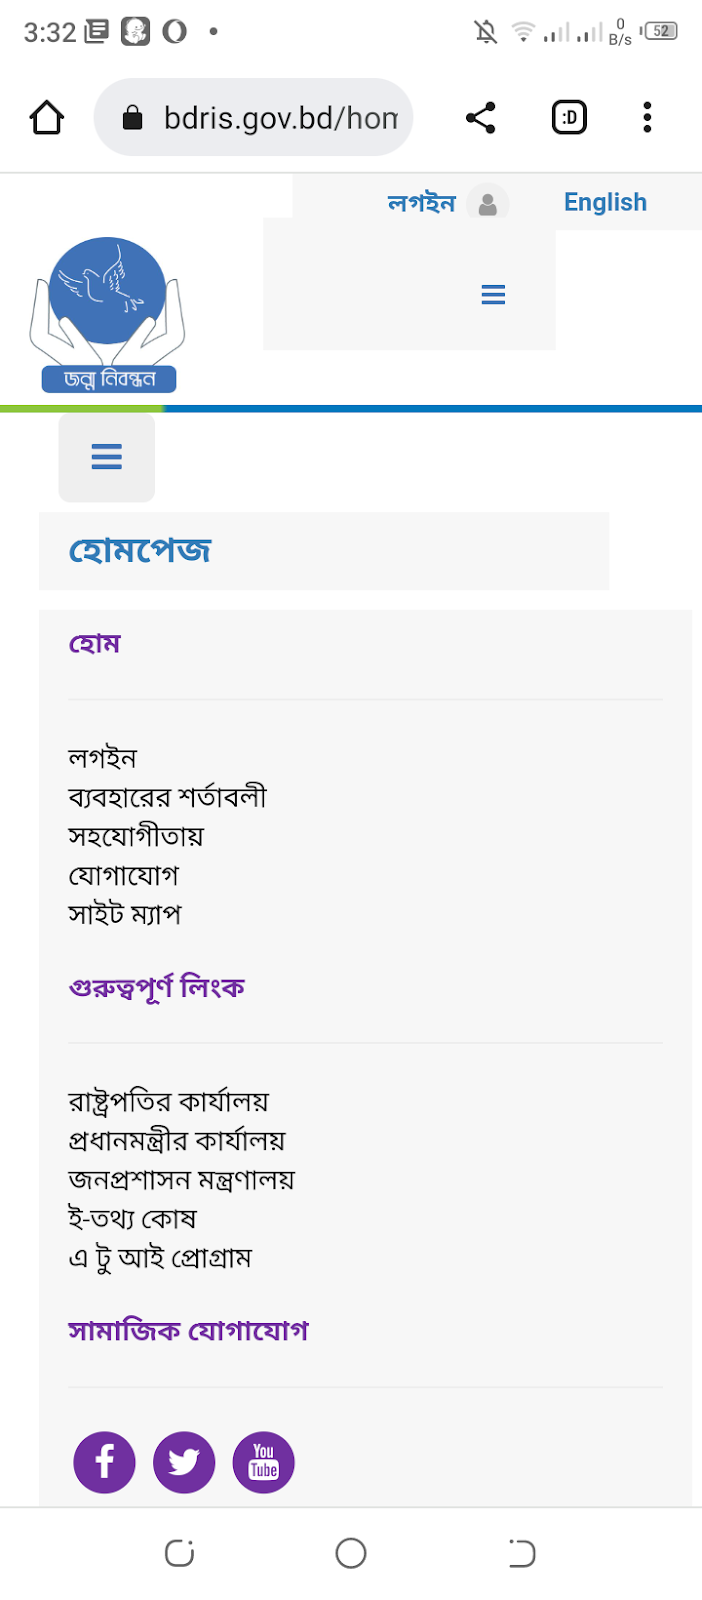Click the user avatar icon beside লগইন
Screen dimensions: 702x1600
click(x=488, y=203)
